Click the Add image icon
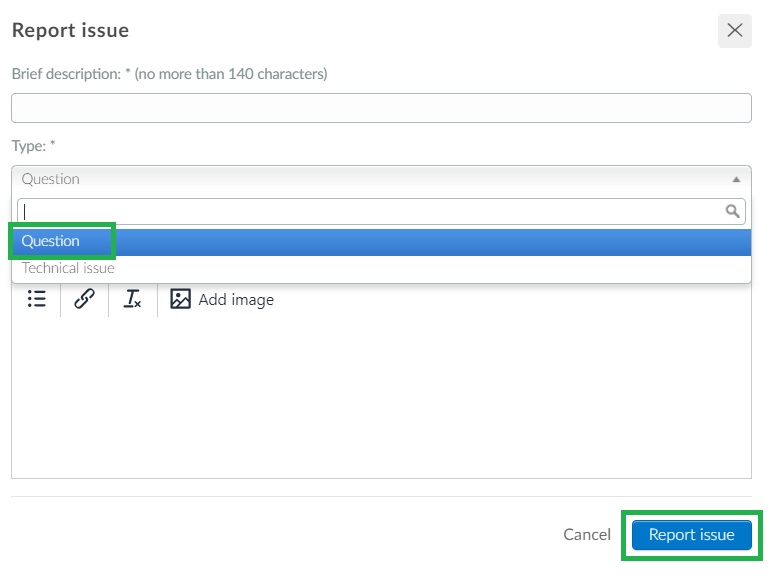772x586 pixels. coord(180,299)
